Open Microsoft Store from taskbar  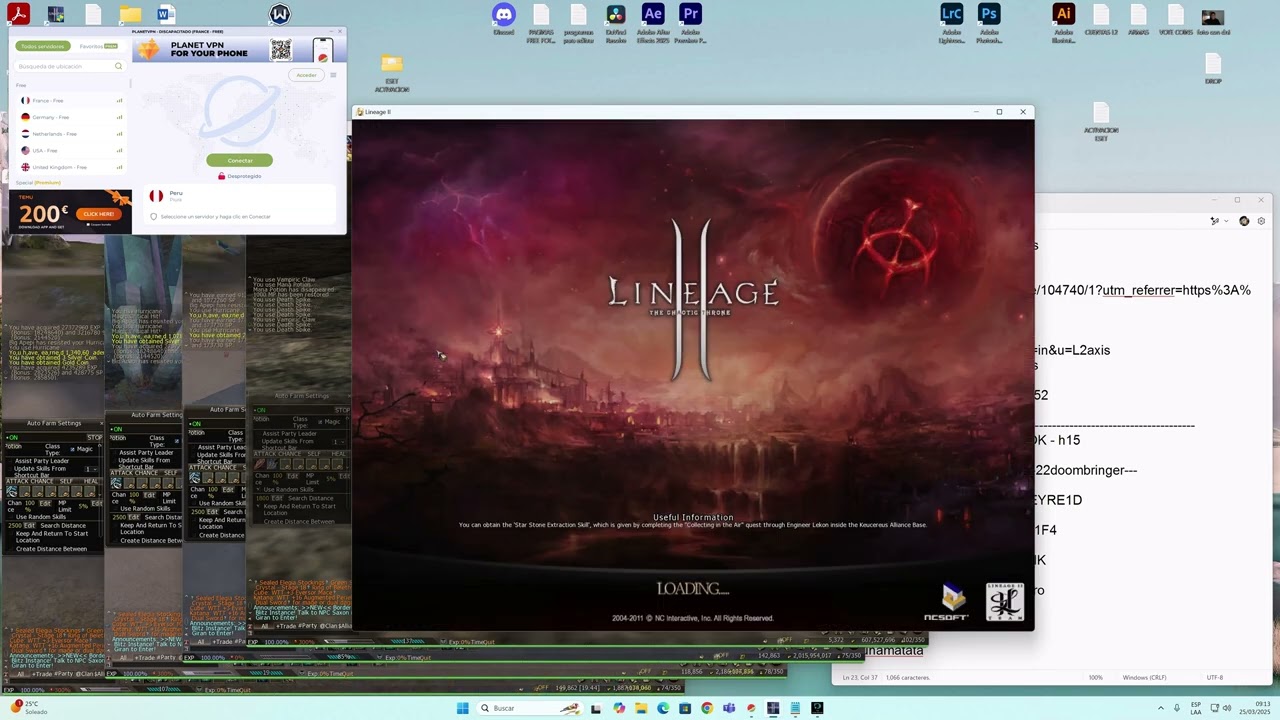(x=684, y=708)
